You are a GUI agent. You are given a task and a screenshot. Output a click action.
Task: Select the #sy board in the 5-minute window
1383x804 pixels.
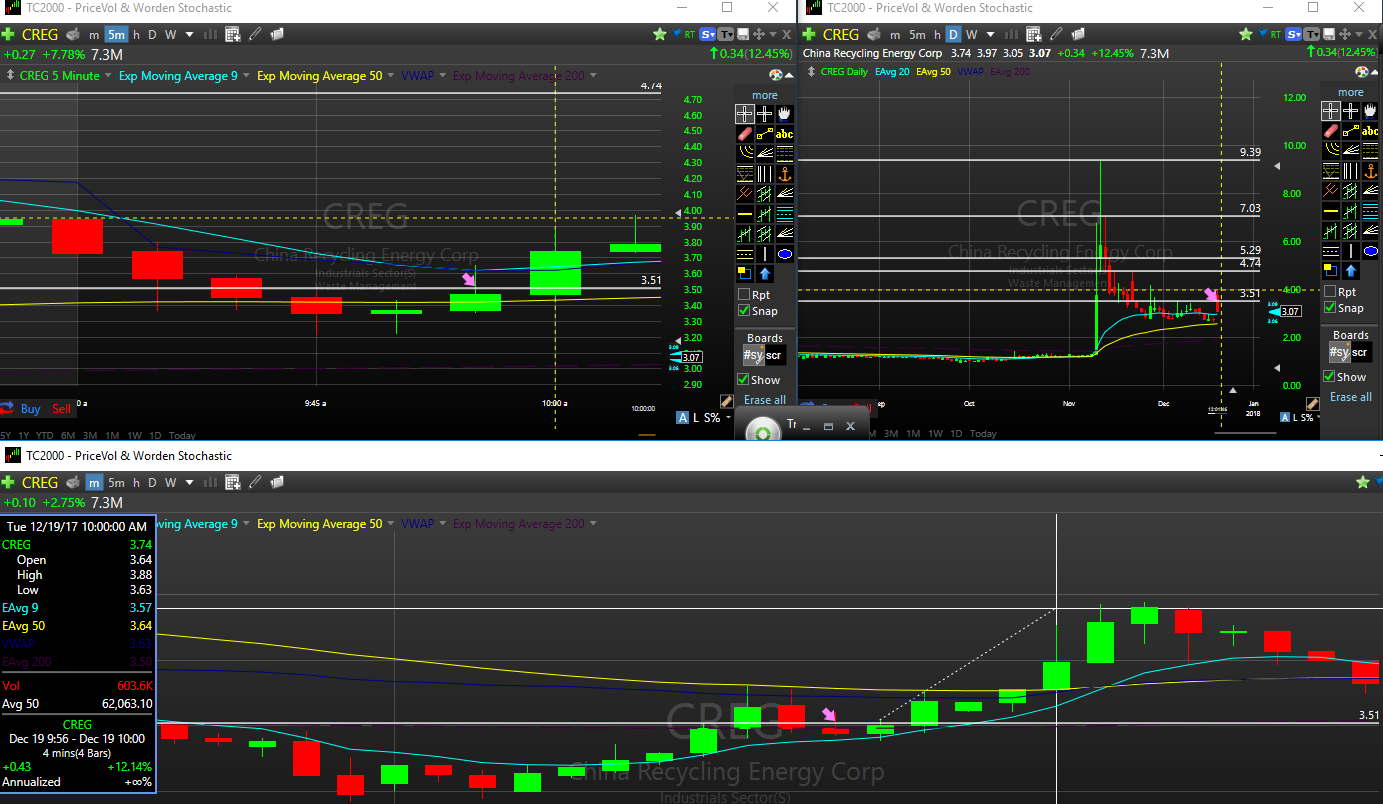[x=753, y=355]
